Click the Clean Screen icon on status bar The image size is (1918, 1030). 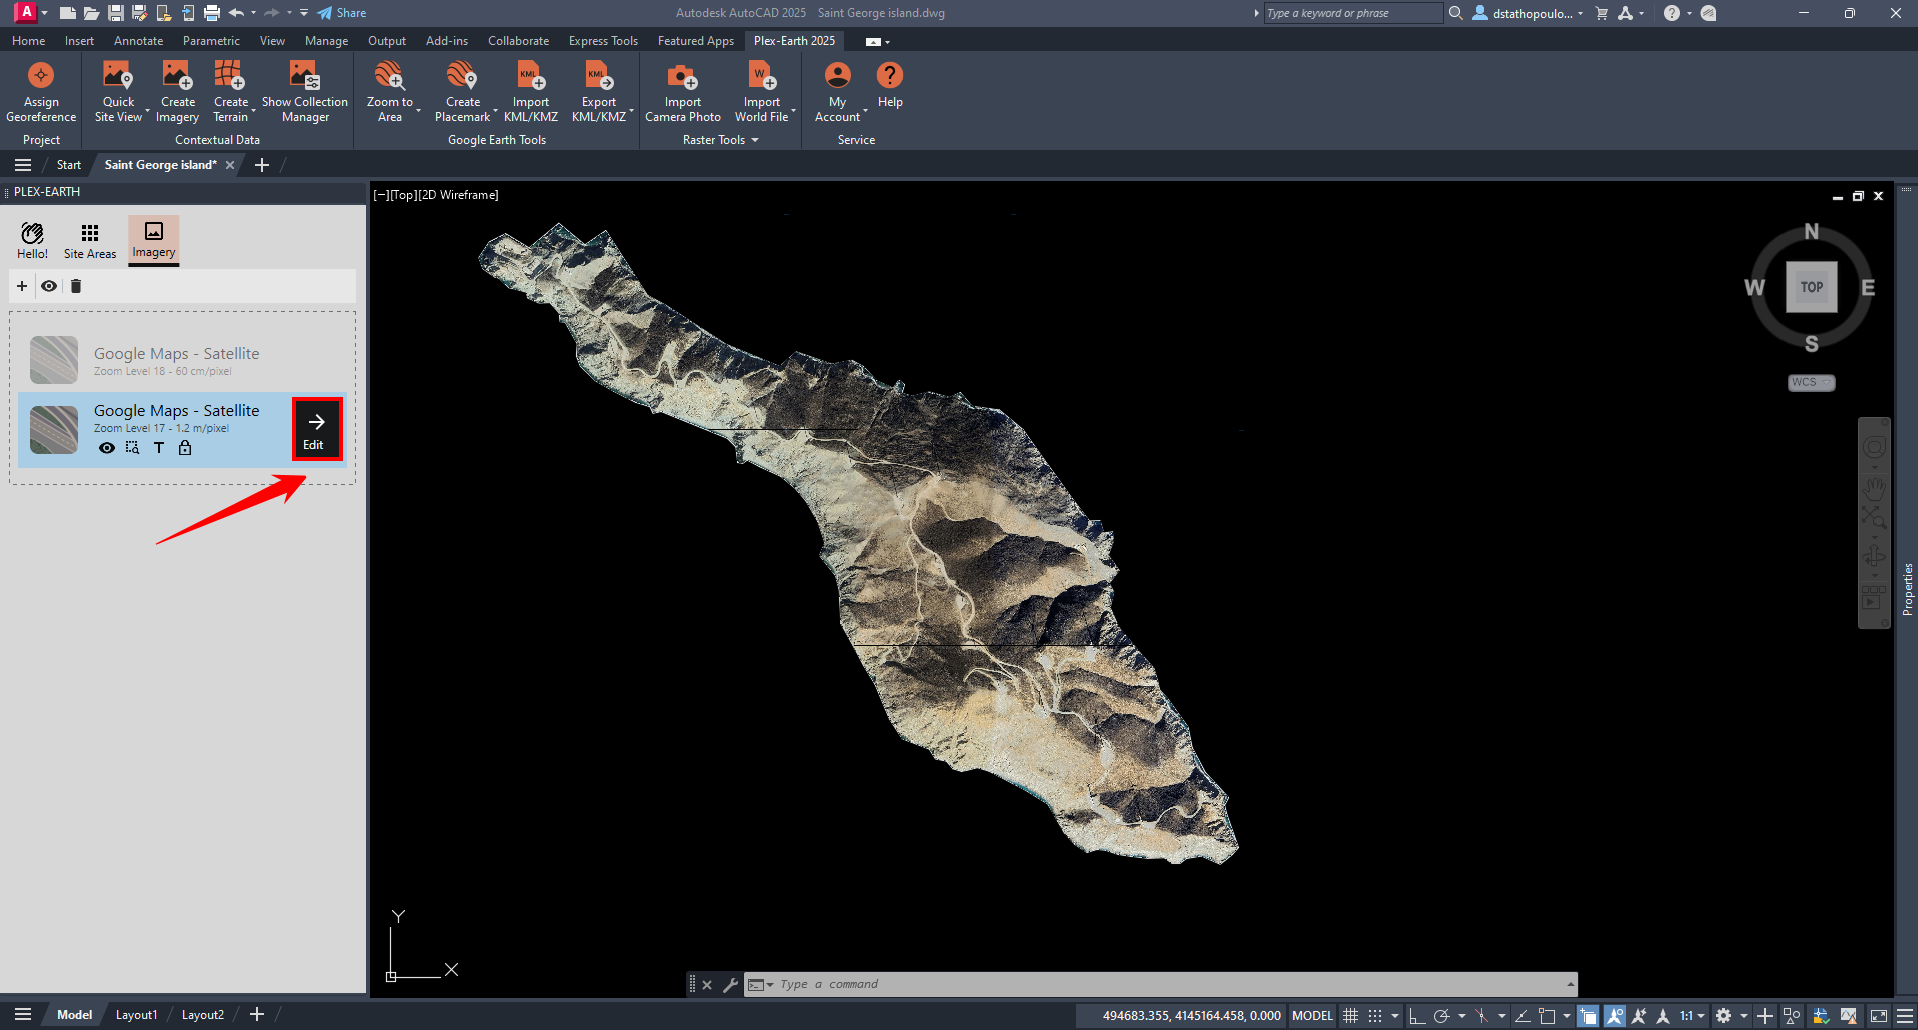point(1879,1015)
